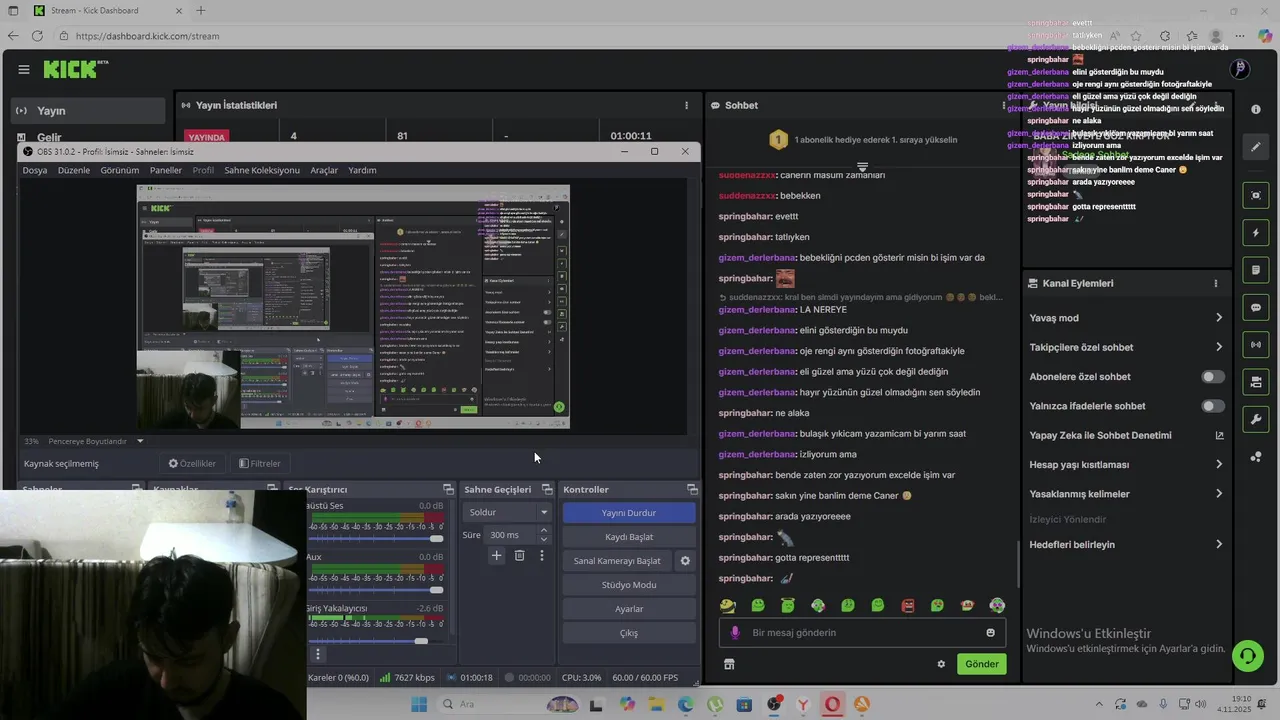Open Düzenle menu in OBS
The image size is (1280, 720).
click(x=74, y=170)
